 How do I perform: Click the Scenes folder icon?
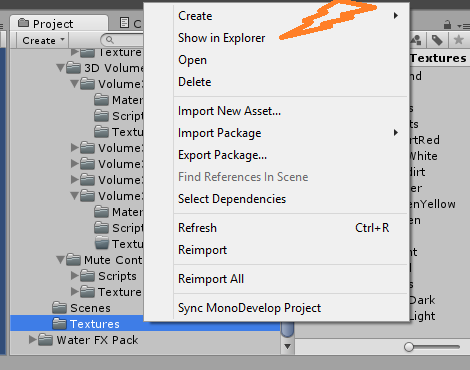click(60, 307)
